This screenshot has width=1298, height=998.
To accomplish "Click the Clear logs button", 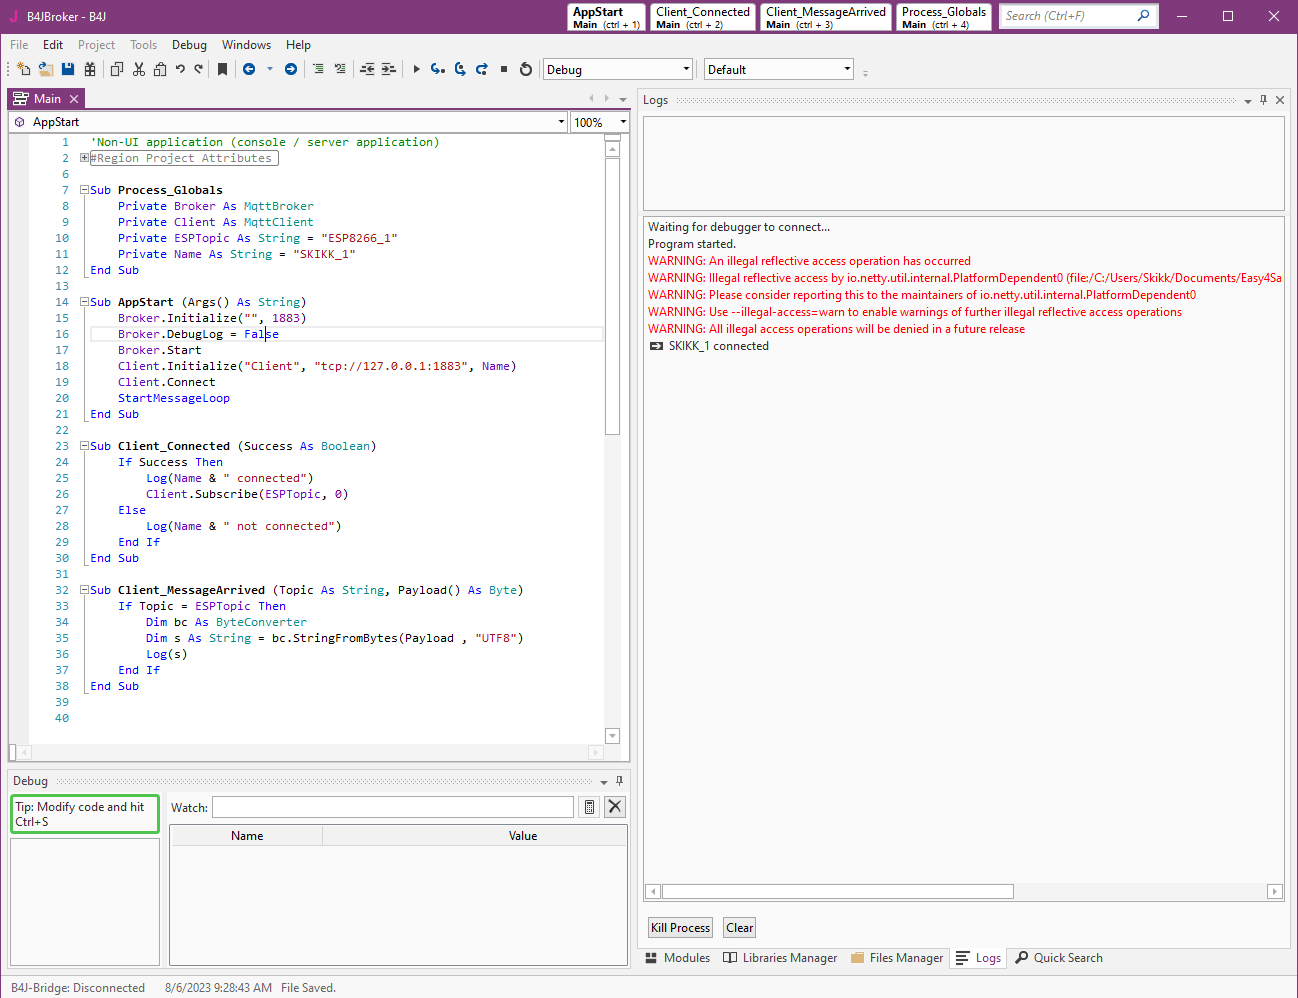I will 739,928.
